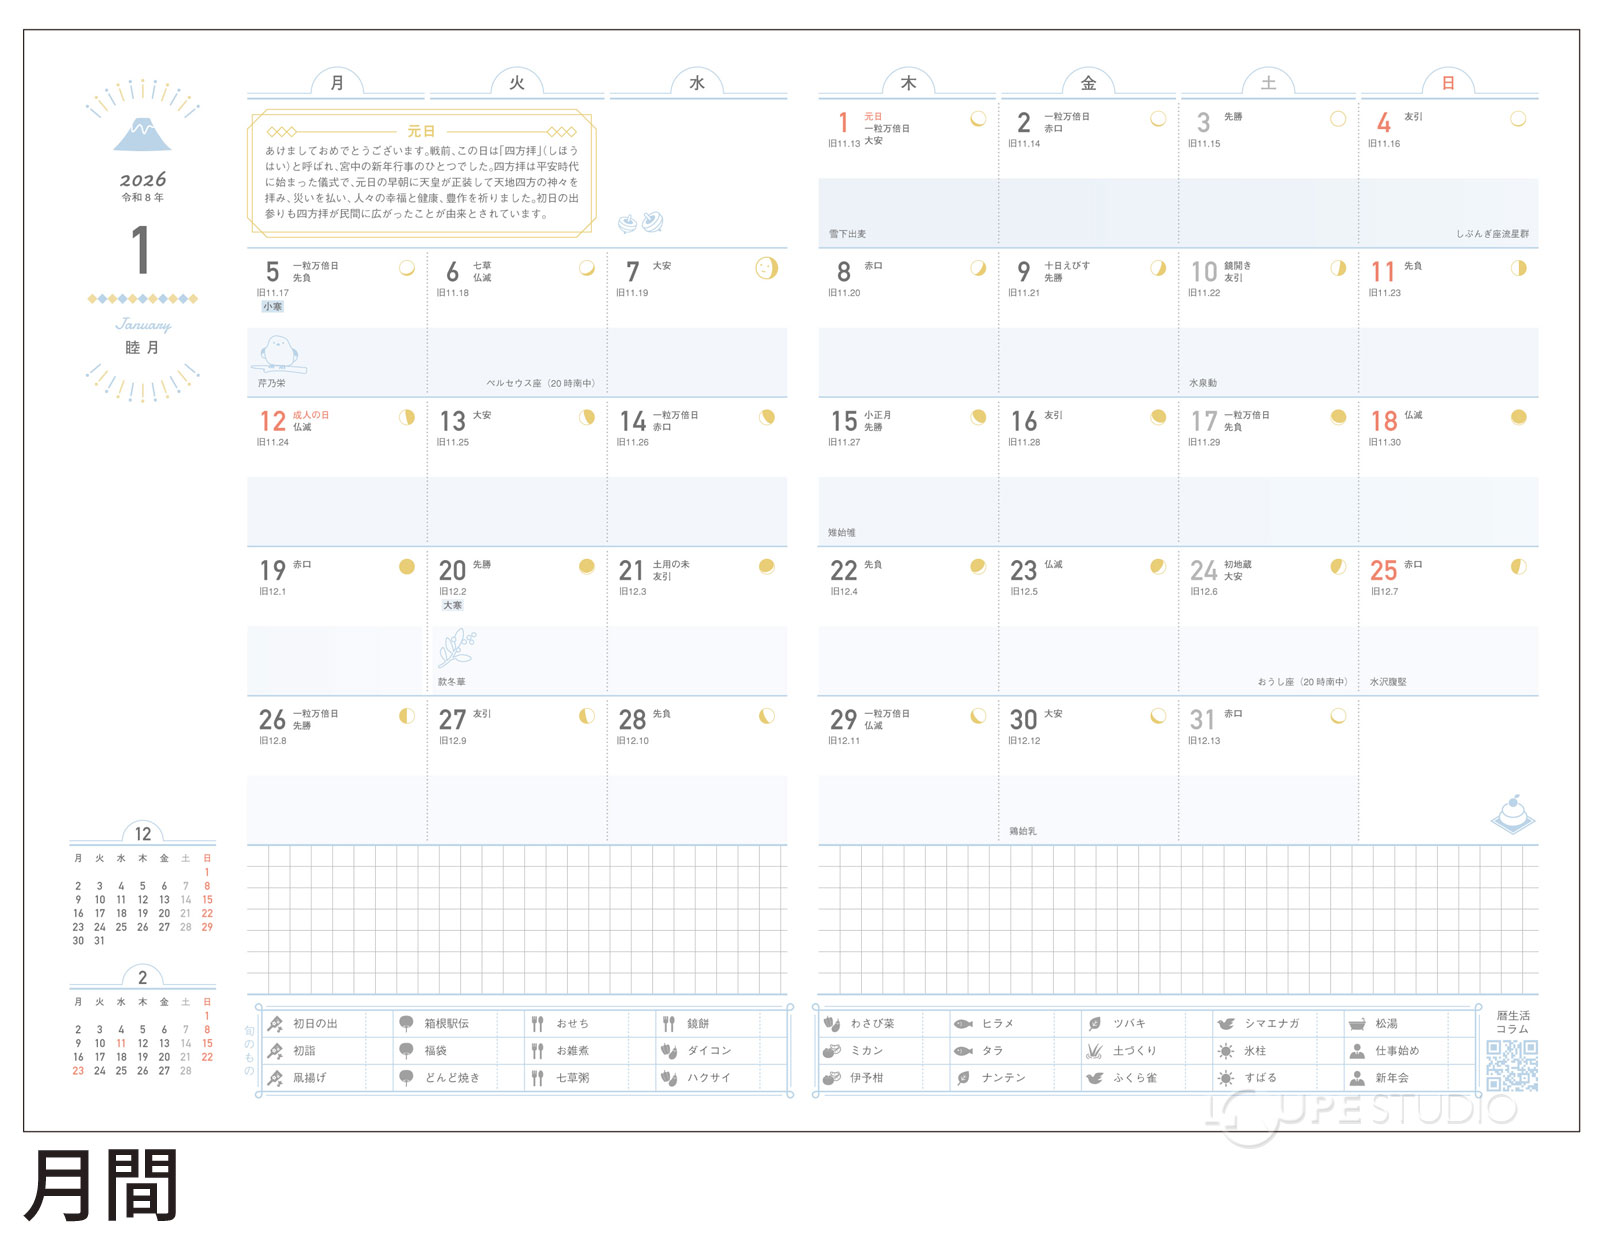Viewport: 1600px width, 1244px height.
Task: Open the December mini calendar header
Action: (x=143, y=834)
